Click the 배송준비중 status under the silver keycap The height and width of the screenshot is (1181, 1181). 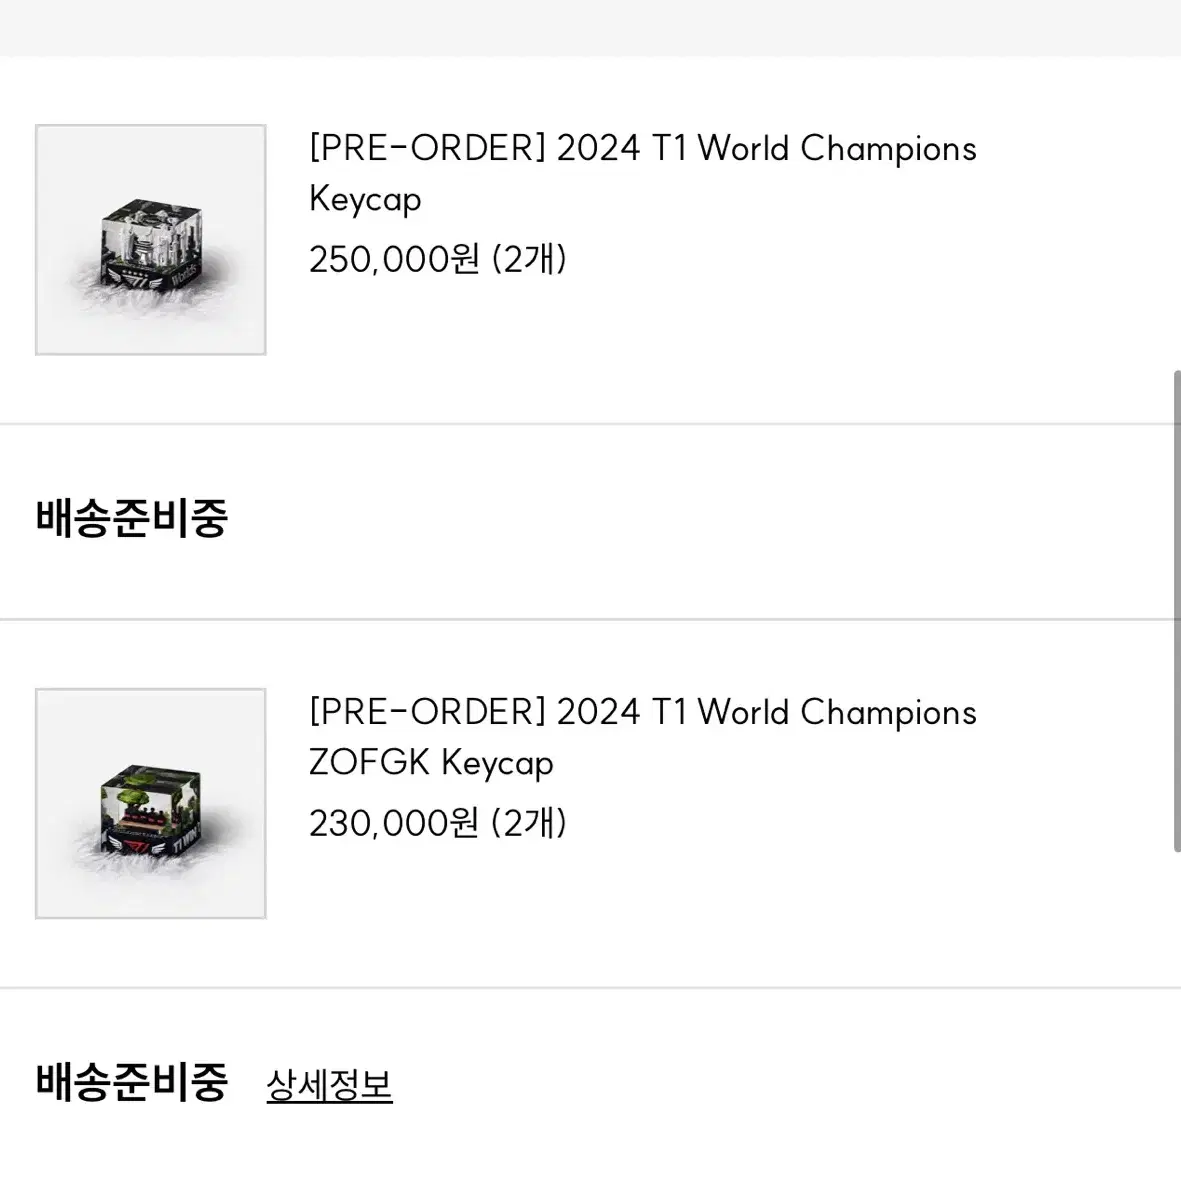pos(132,518)
